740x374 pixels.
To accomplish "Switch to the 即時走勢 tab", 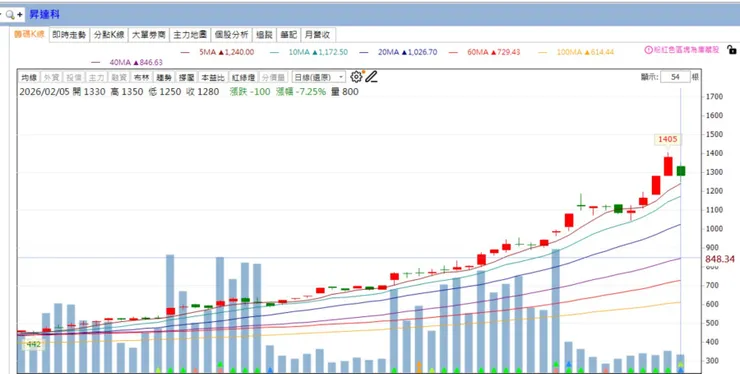I will point(69,34).
